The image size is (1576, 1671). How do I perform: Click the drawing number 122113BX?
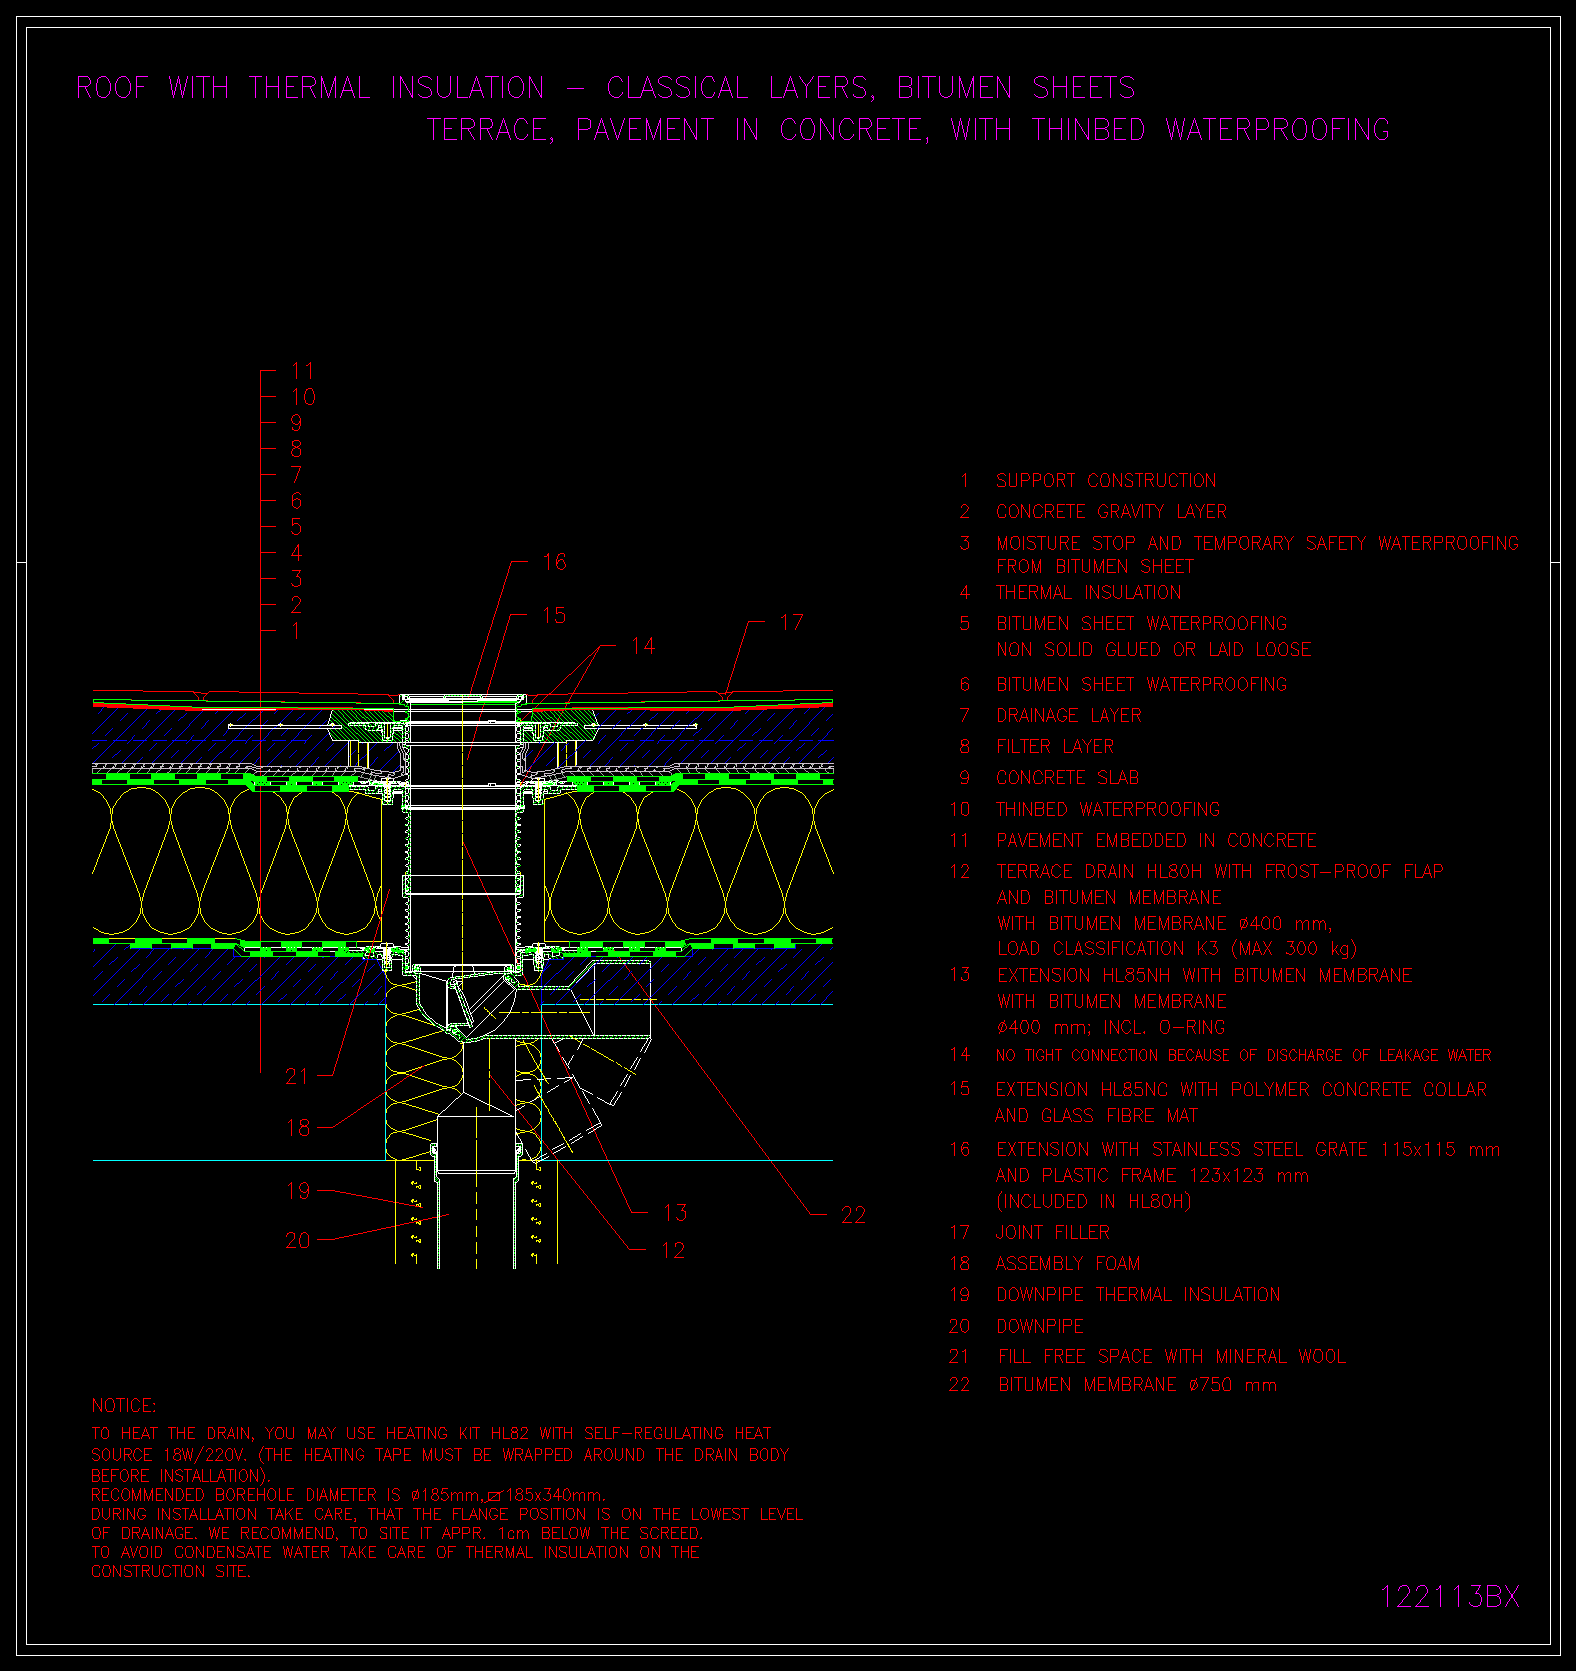pyautogui.click(x=1449, y=1596)
